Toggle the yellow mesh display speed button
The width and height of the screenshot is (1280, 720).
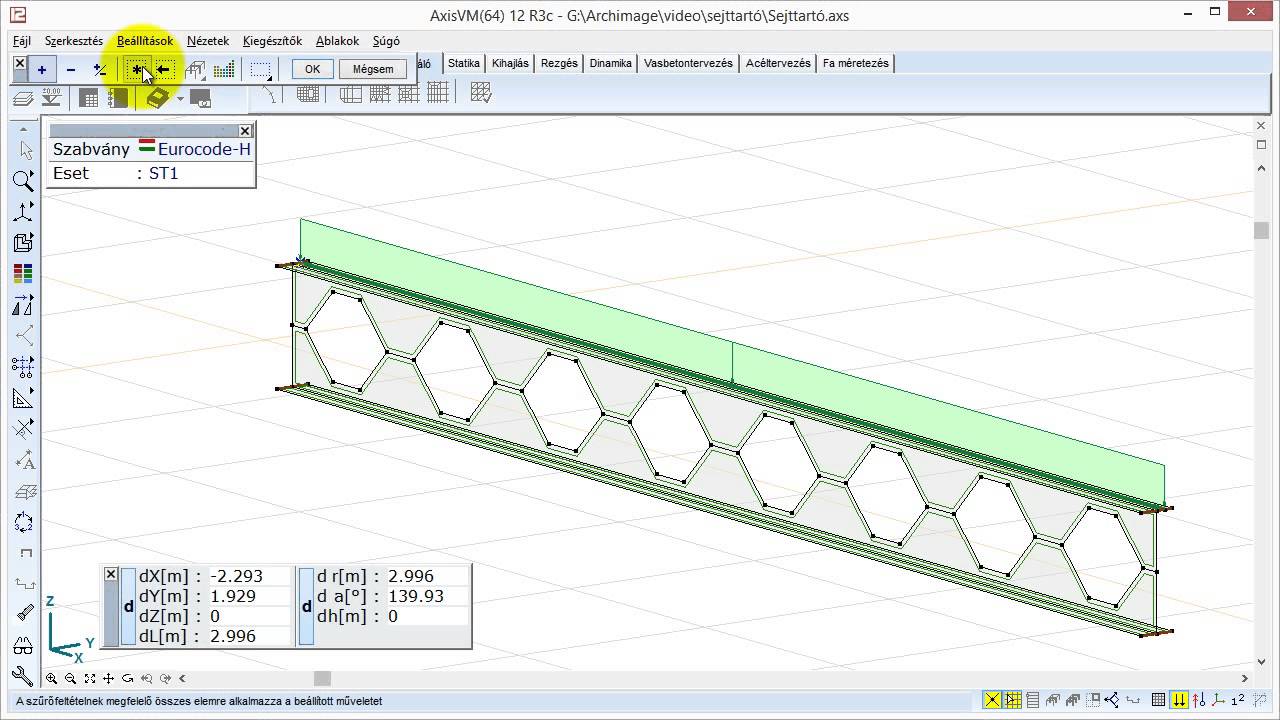pyautogui.click(x=1013, y=700)
